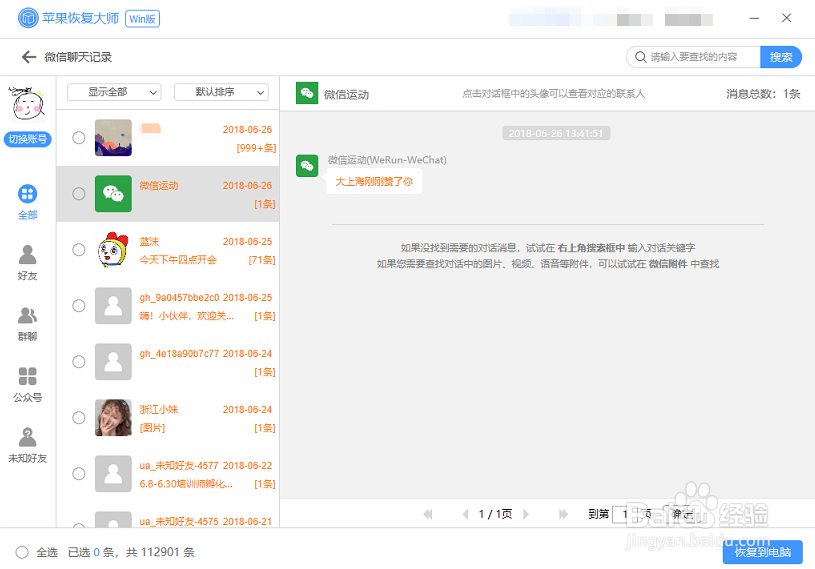
Task: Click the search magnifier icon
Action: 640,57
